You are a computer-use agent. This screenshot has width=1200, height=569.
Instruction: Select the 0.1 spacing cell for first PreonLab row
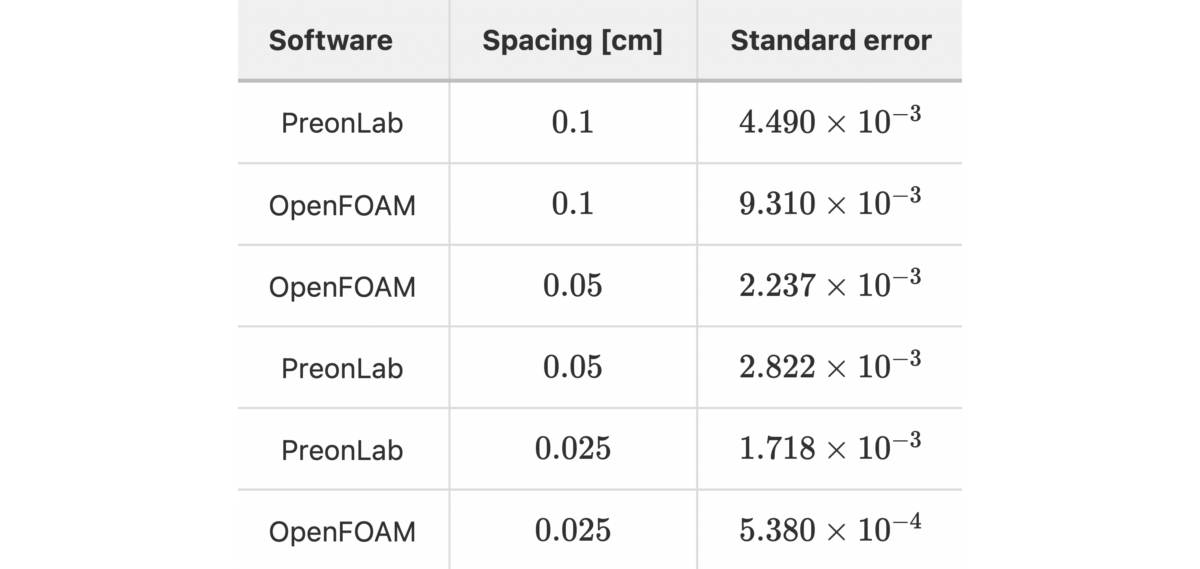point(572,122)
